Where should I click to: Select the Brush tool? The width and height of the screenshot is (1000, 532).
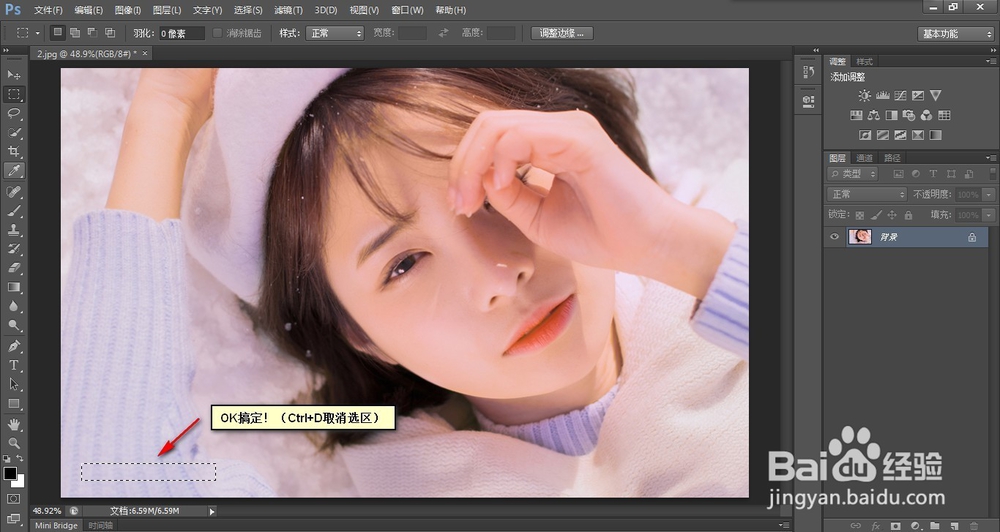pos(13,211)
